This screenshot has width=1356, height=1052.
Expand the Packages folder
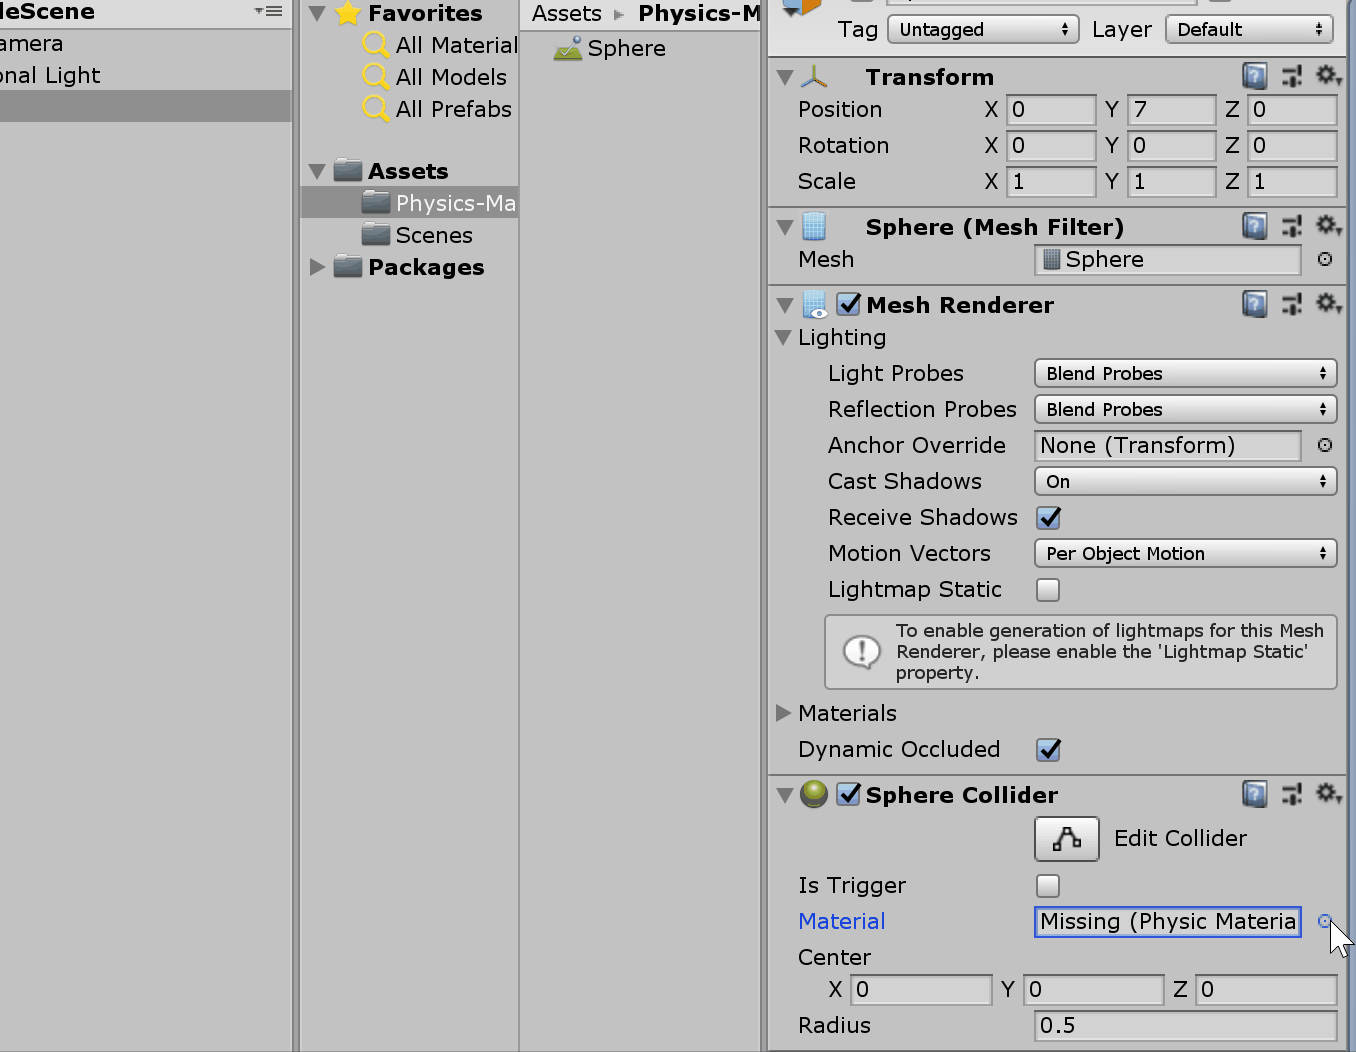[x=317, y=267]
